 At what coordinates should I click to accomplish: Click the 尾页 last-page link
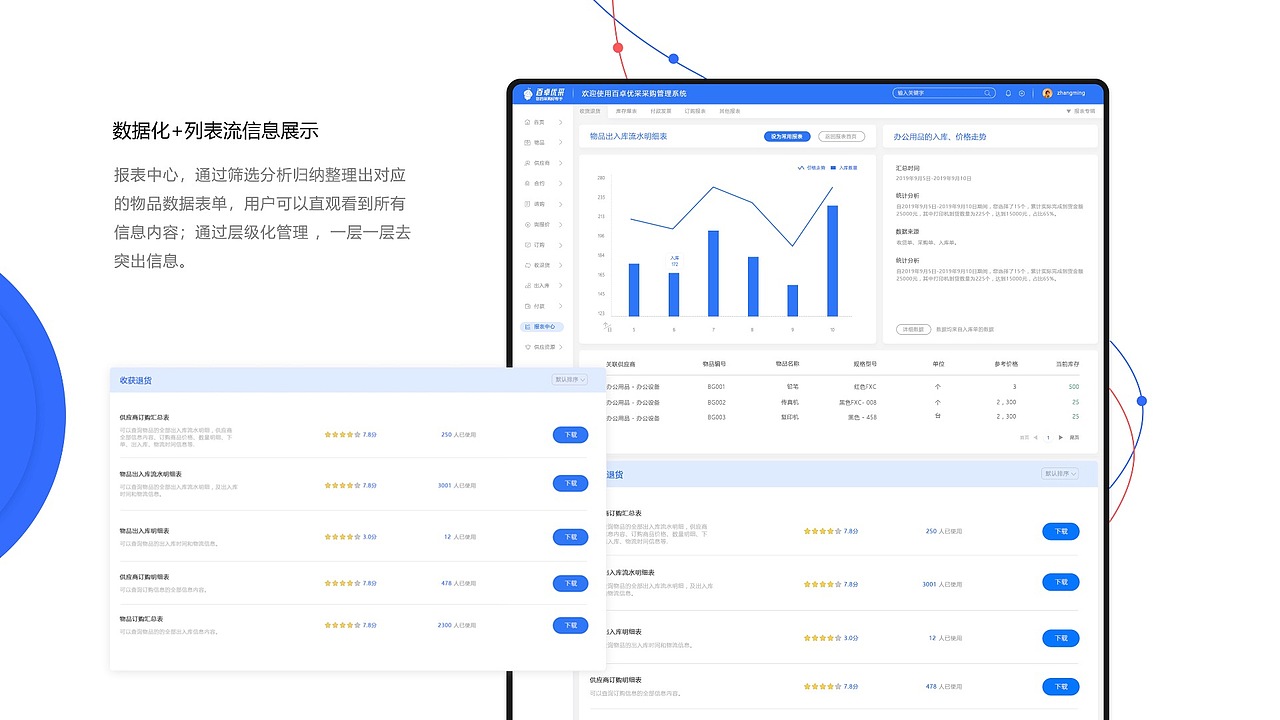[x=1074, y=437]
